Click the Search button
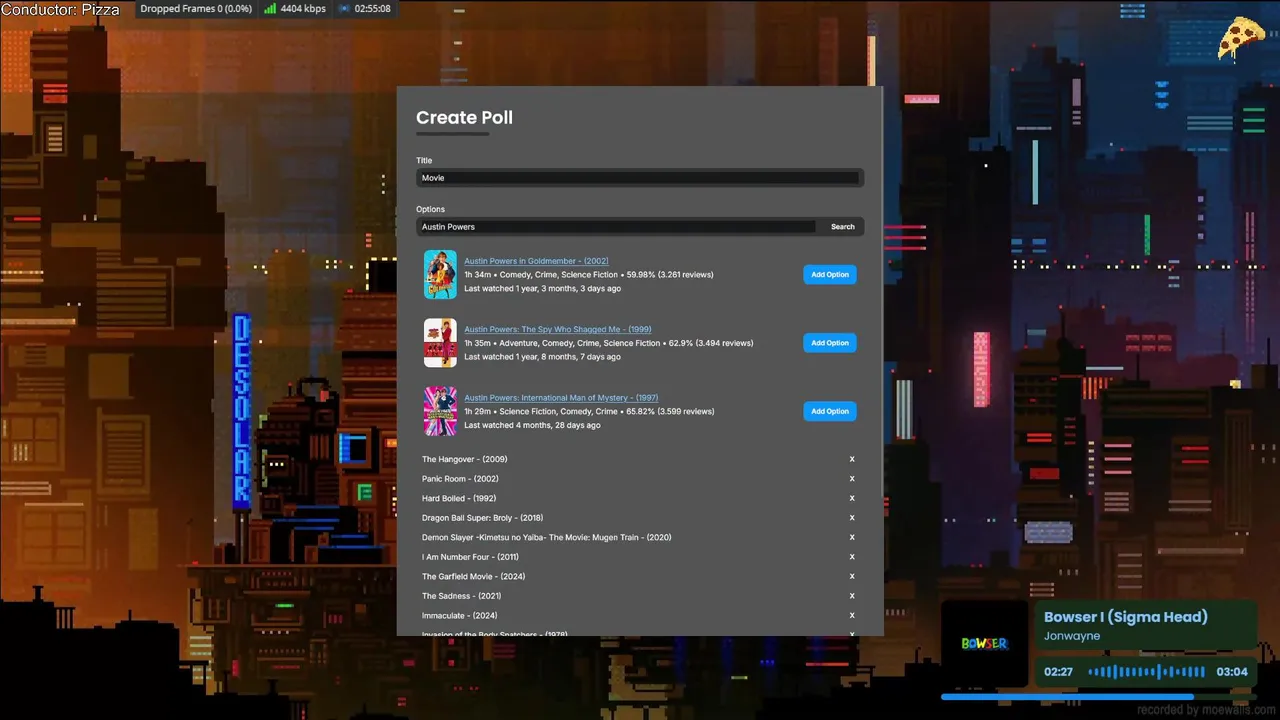The height and width of the screenshot is (720, 1280). pos(843,227)
